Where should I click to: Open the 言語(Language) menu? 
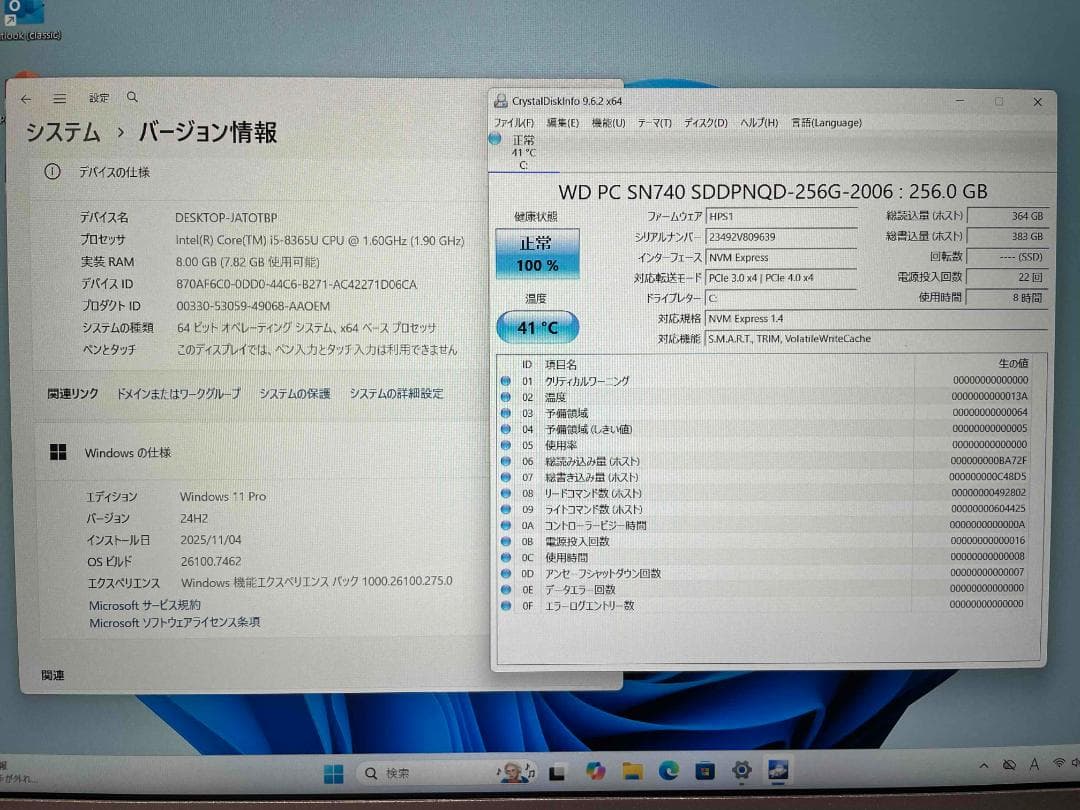click(x=826, y=122)
